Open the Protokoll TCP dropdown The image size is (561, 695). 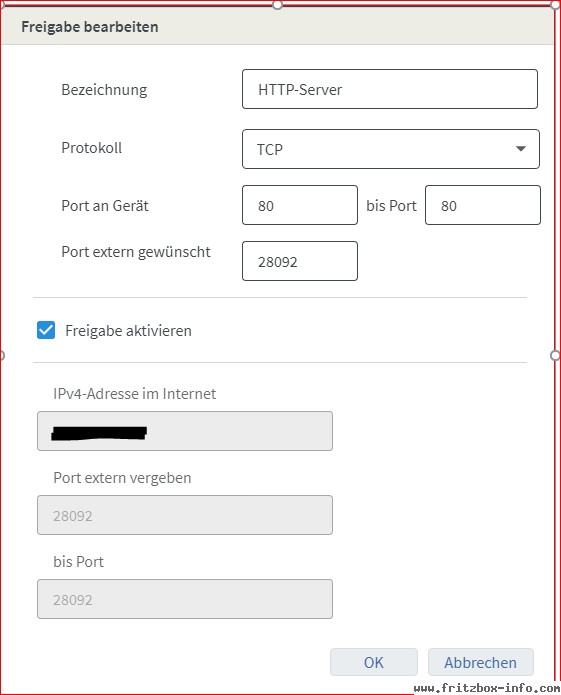pyautogui.click(x=391, y=149)
